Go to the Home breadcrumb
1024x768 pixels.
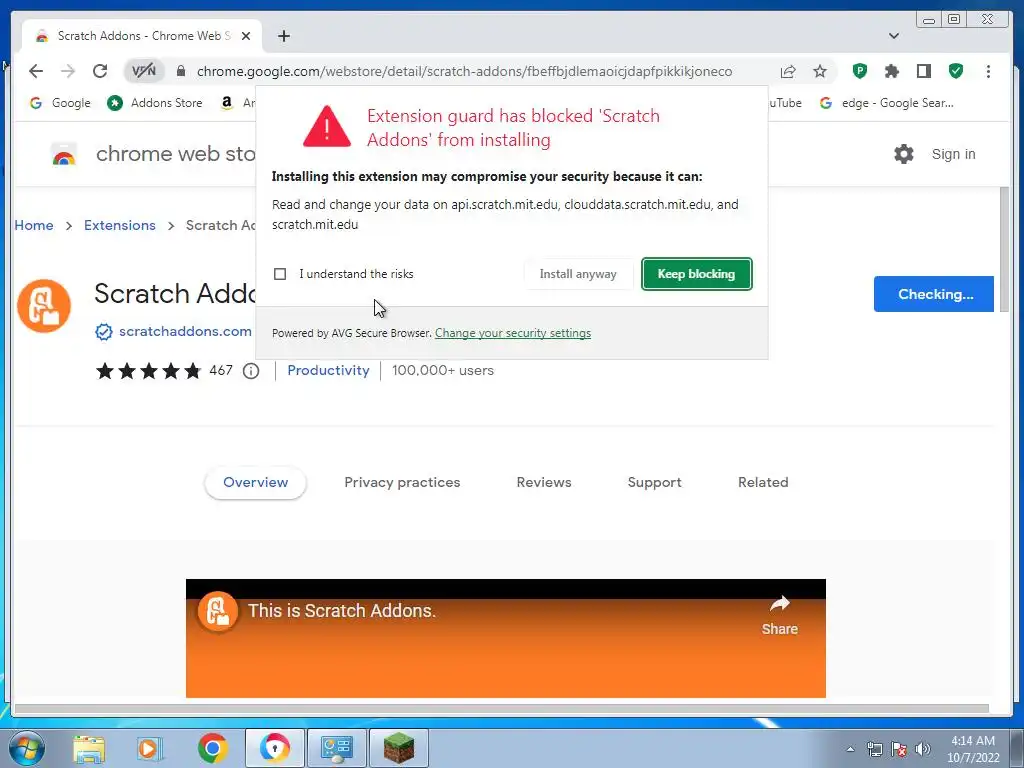pos(34,225)
